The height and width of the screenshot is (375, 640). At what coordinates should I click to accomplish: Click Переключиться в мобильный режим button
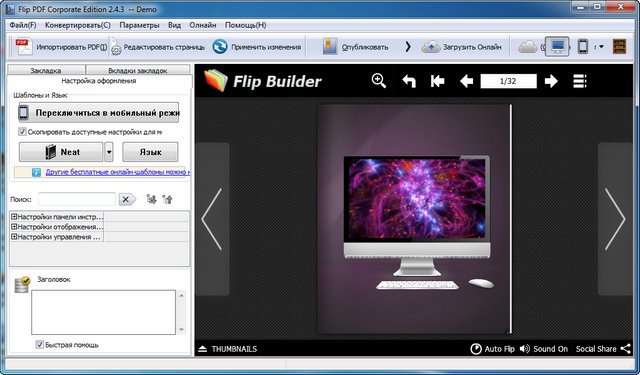click(x=99, y=112)
